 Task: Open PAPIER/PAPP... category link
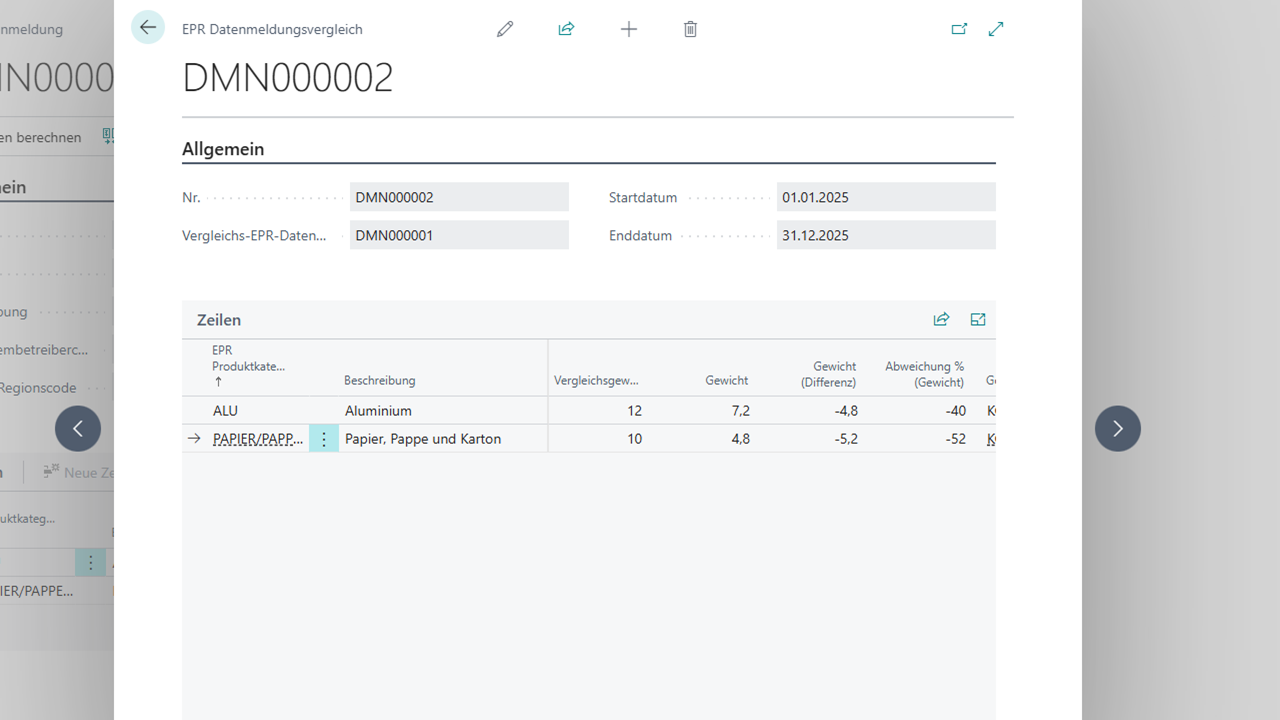pos(258,439)
